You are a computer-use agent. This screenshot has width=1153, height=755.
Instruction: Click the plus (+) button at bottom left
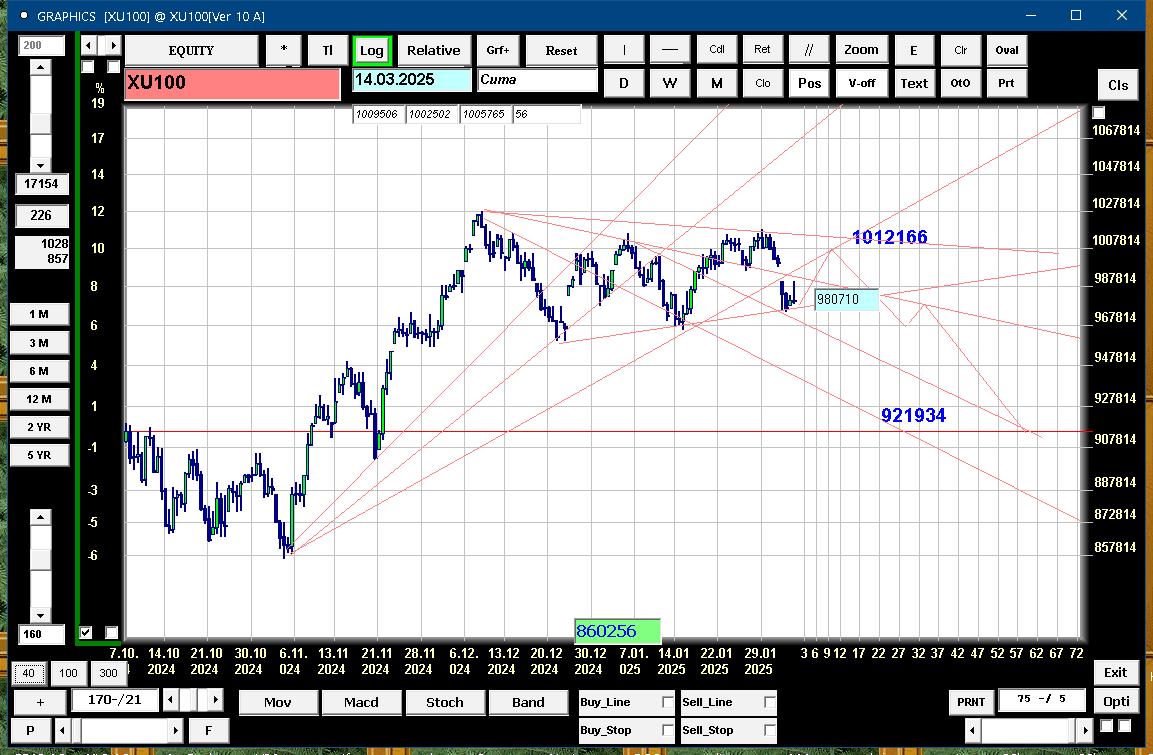40,702
